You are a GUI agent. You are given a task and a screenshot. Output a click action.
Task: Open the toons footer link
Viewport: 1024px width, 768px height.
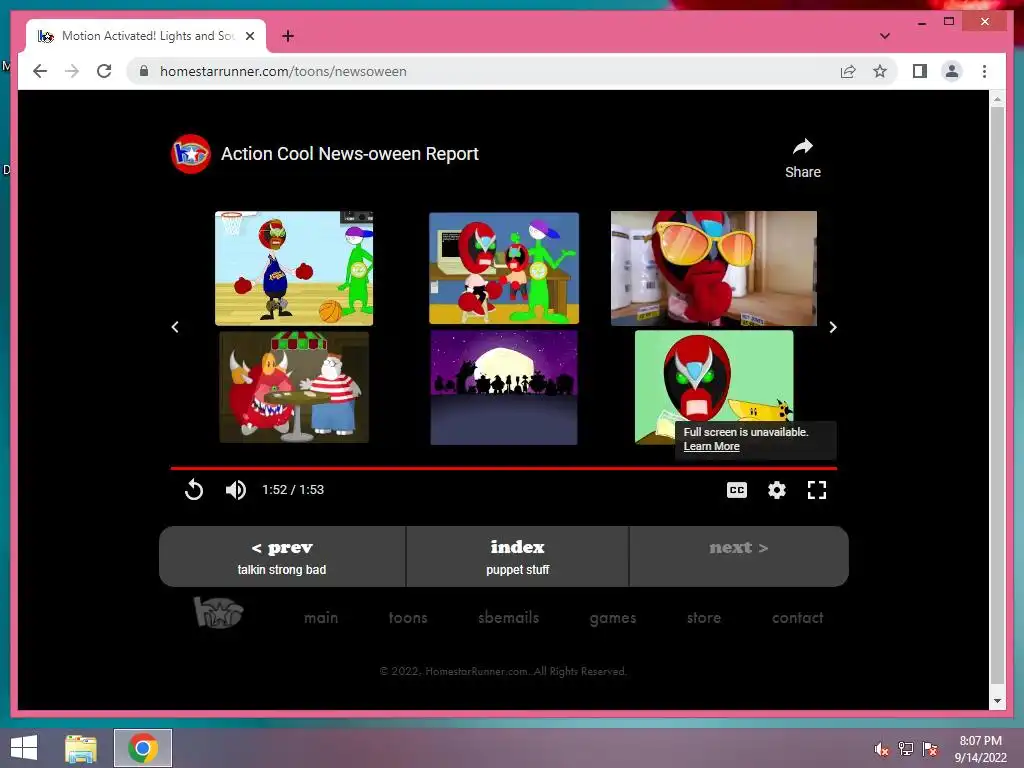click(x=408, y=617)
